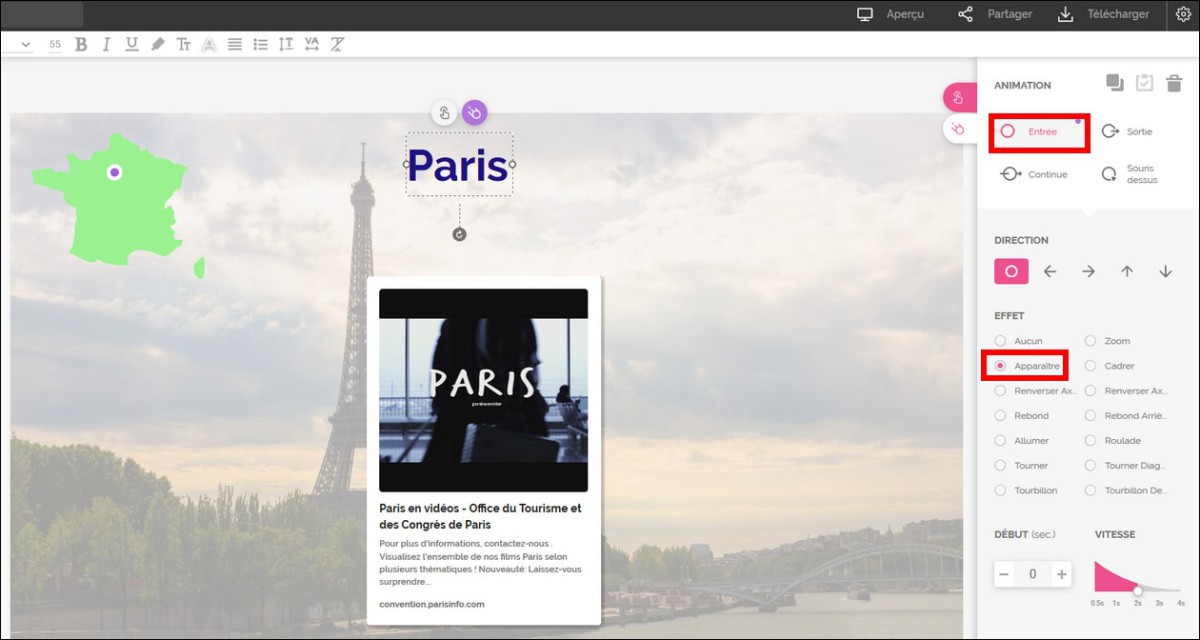1200x640 pixels.
Task: Click the Bold formatting icon
Action: click(81, 44)
